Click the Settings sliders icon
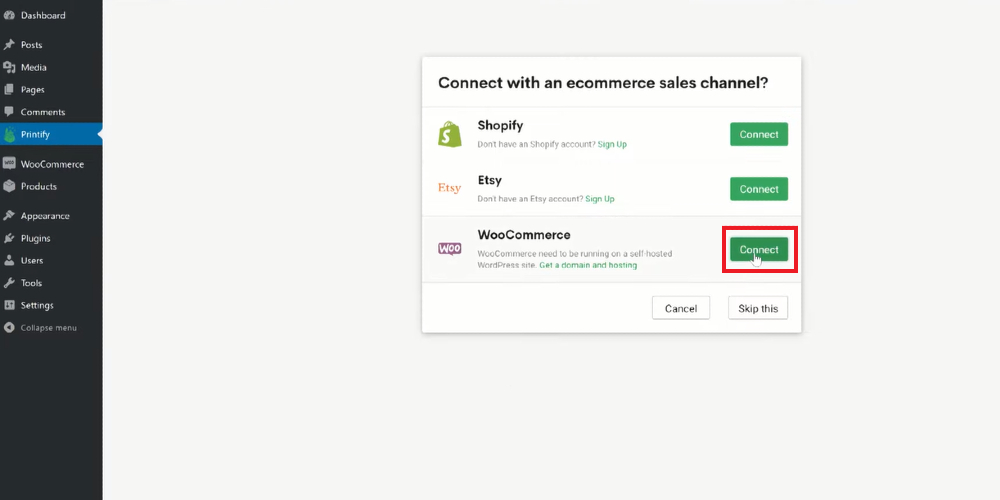The width and height of the screenshot is (1000, 500). click(x=9, y=305)
